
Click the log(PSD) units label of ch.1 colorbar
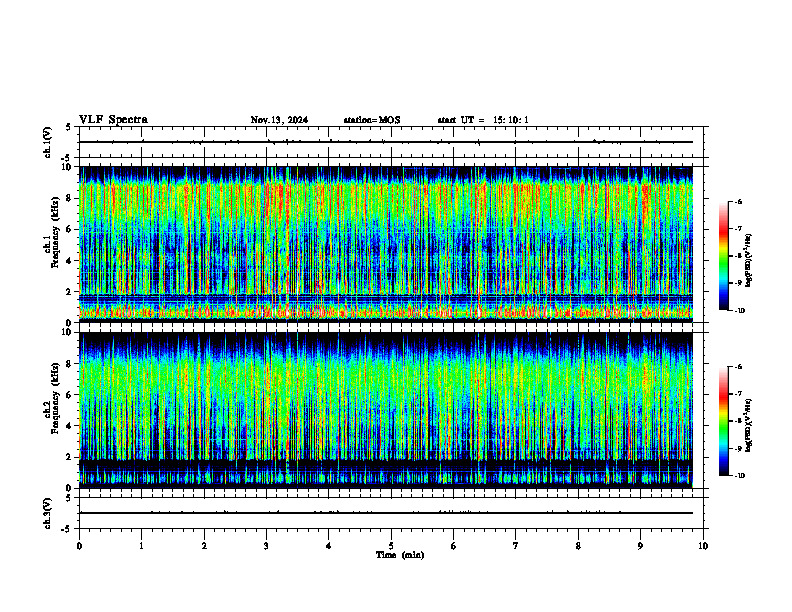point(749,261)
